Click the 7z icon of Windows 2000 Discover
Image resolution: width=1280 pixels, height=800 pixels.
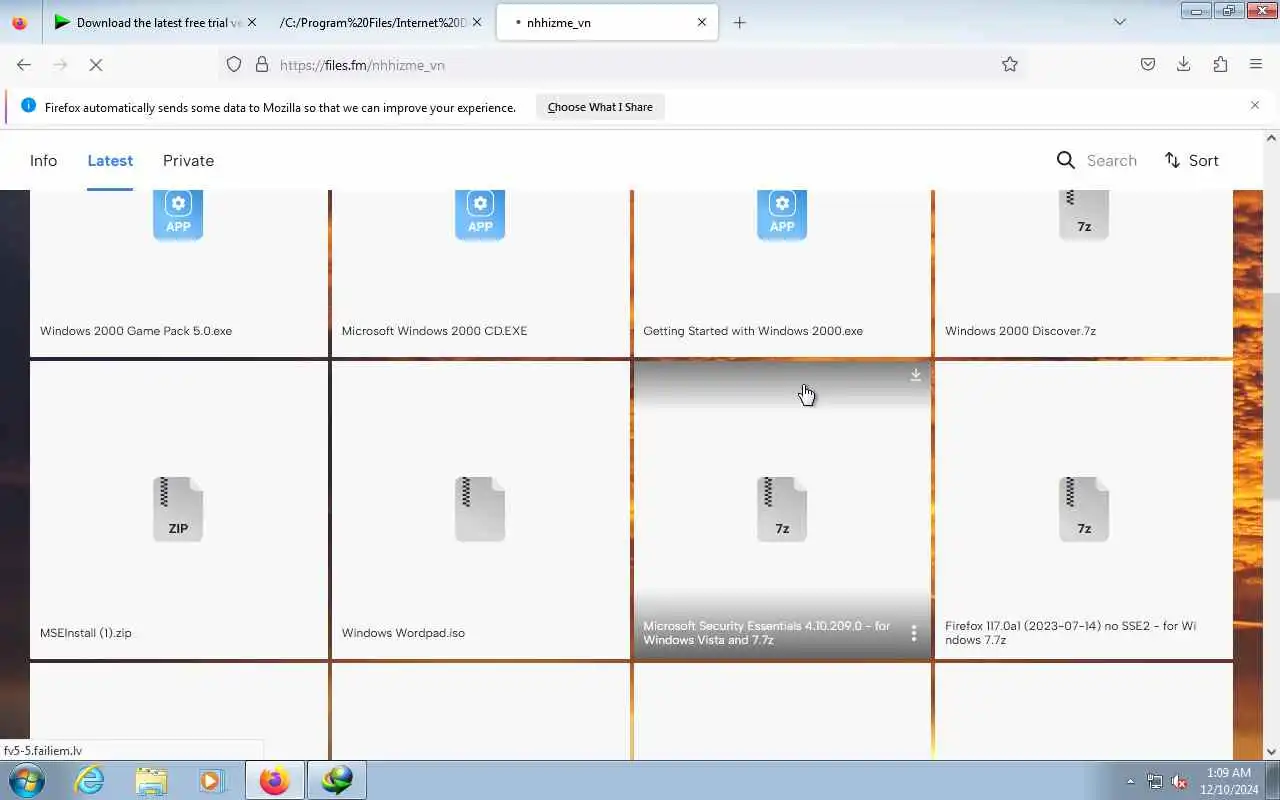pos(1084,215)
